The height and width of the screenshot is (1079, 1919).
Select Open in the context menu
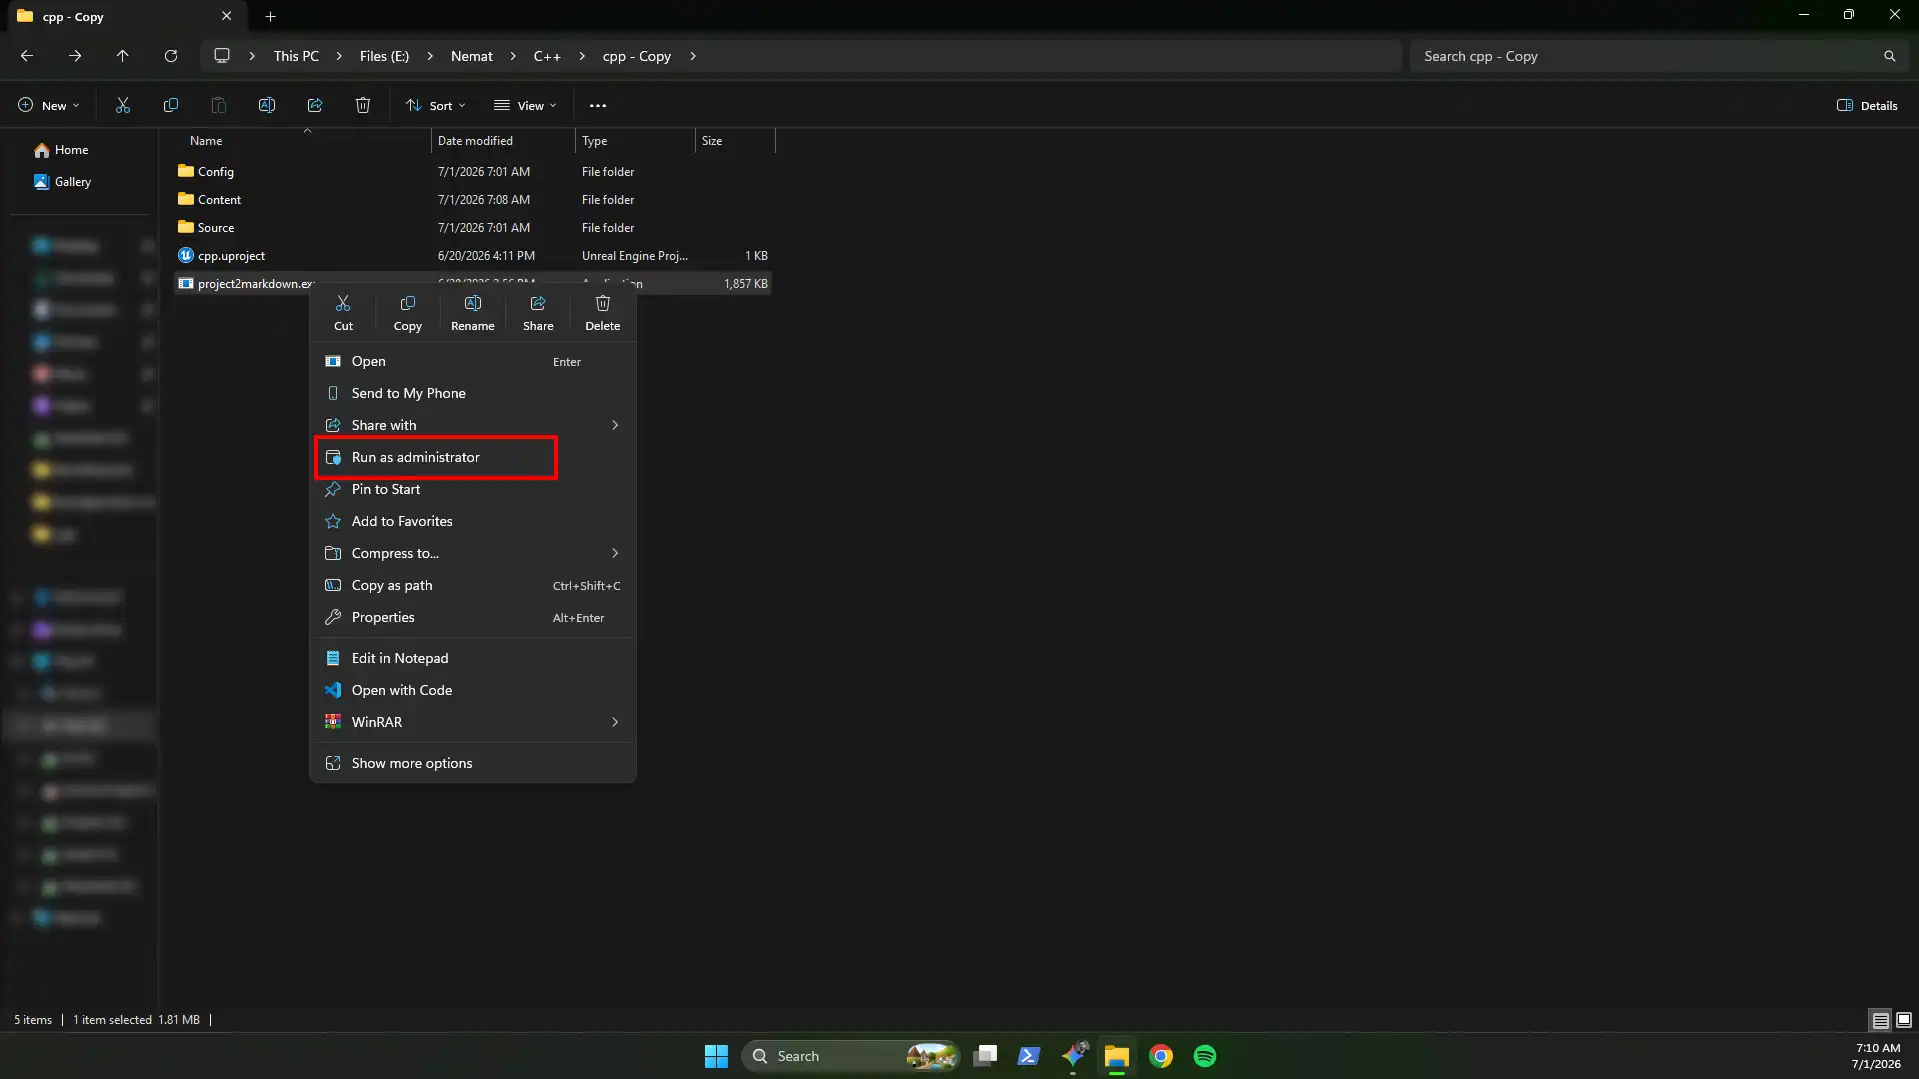pos(473,361)
